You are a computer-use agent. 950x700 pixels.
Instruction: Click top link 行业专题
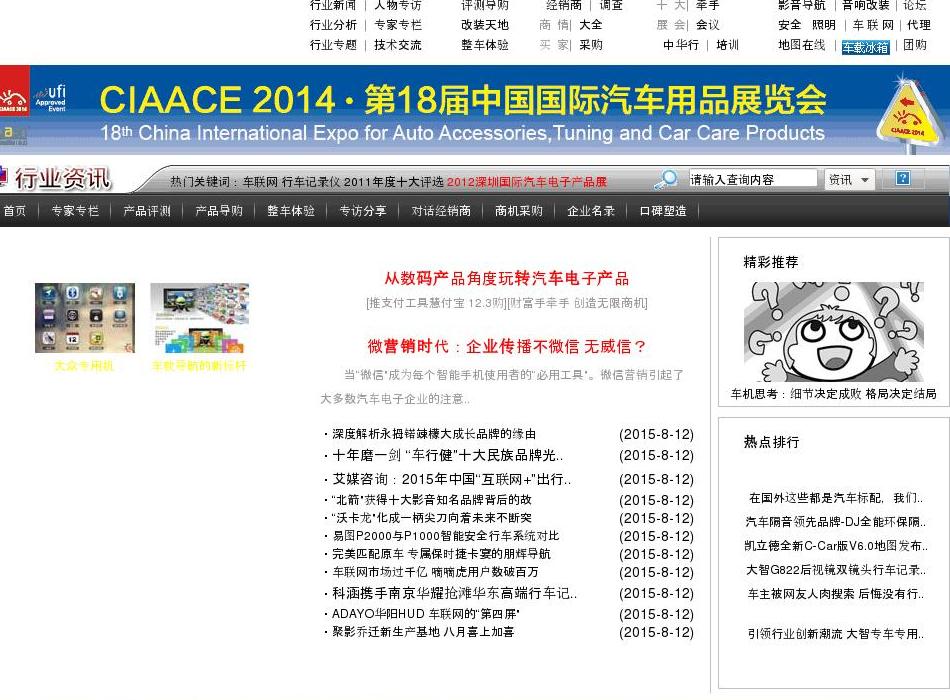point(333,45)
